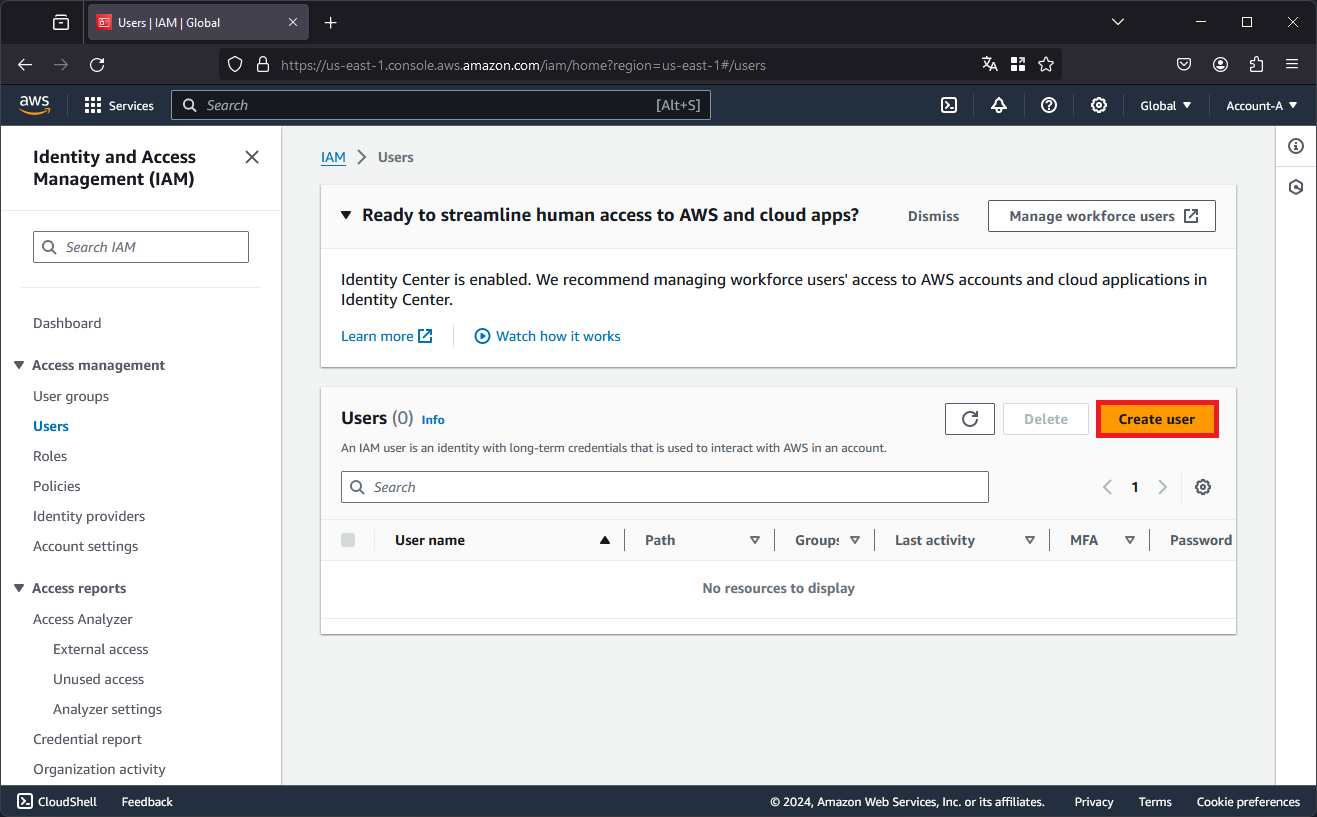Click the shield tracking protection icon
This screenshot has height=817, width=1317.
tap(235, 64)
